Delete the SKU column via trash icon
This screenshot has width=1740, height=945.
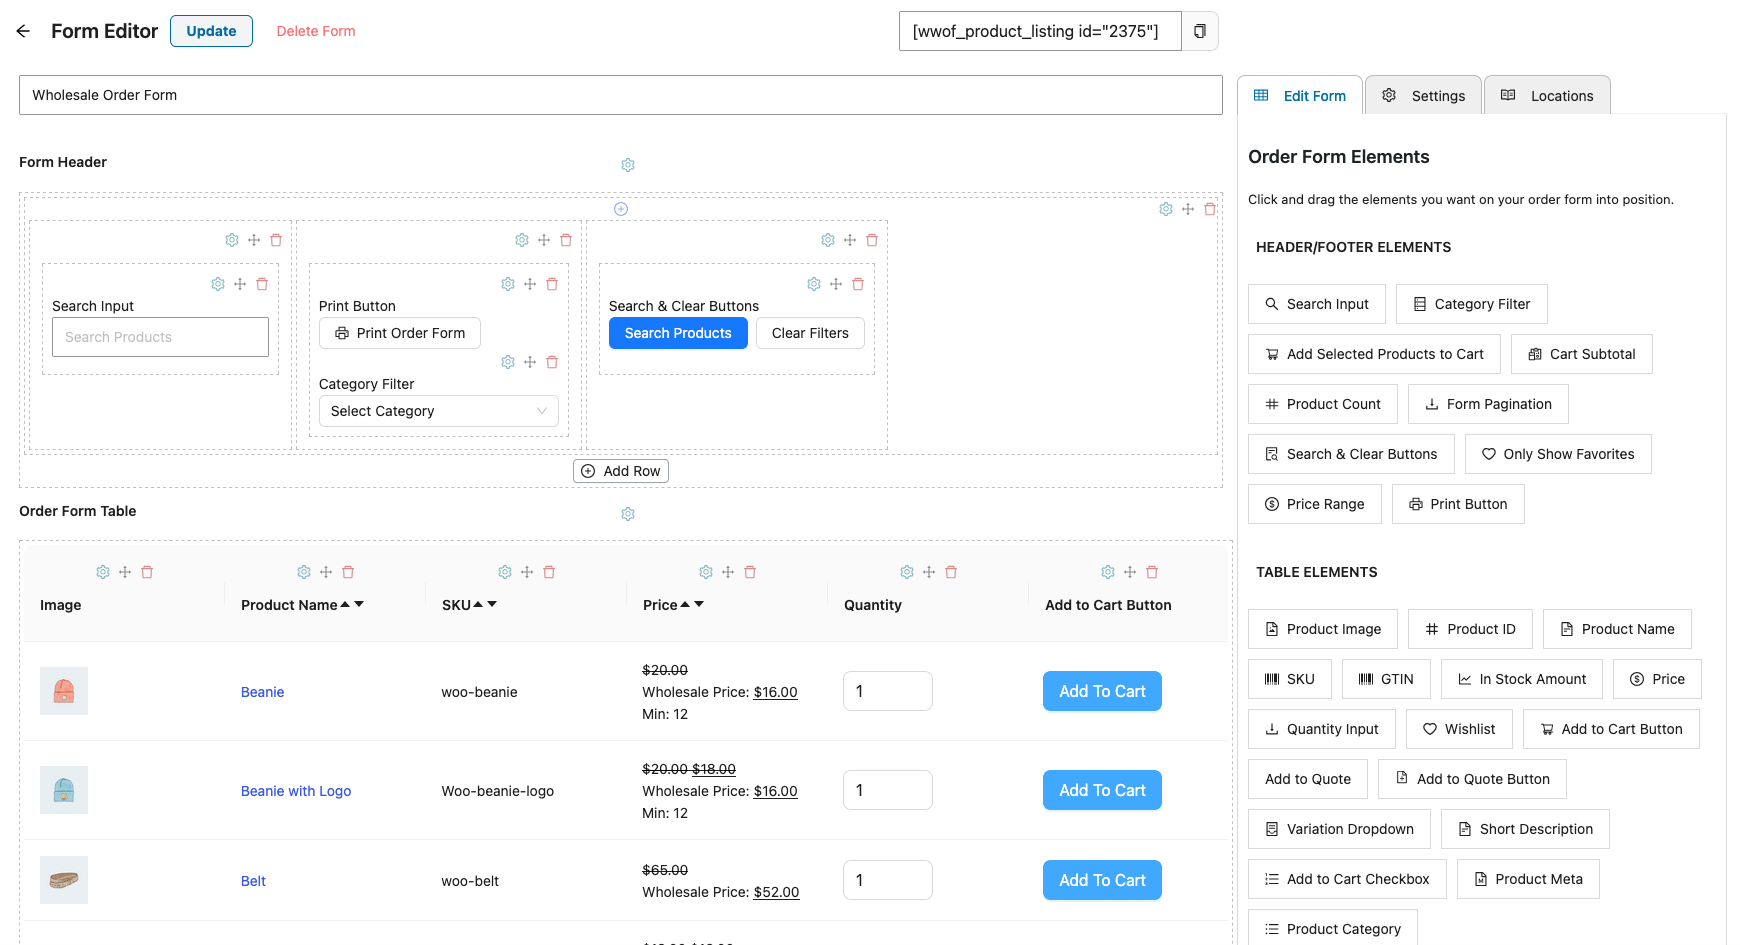click(549, 572)
